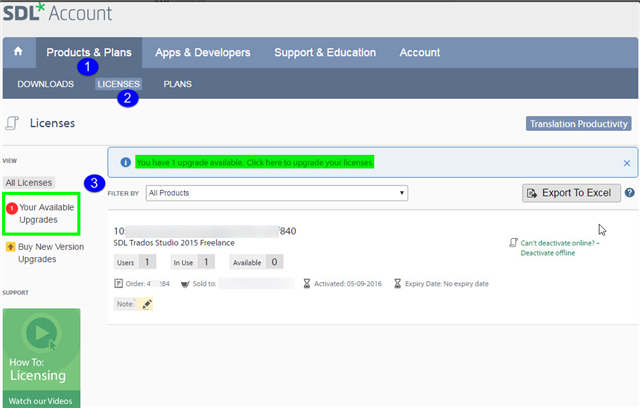This screenshot has height=408, width=640.
Task: Select the PLANS submenu
Action: point(178,84)
